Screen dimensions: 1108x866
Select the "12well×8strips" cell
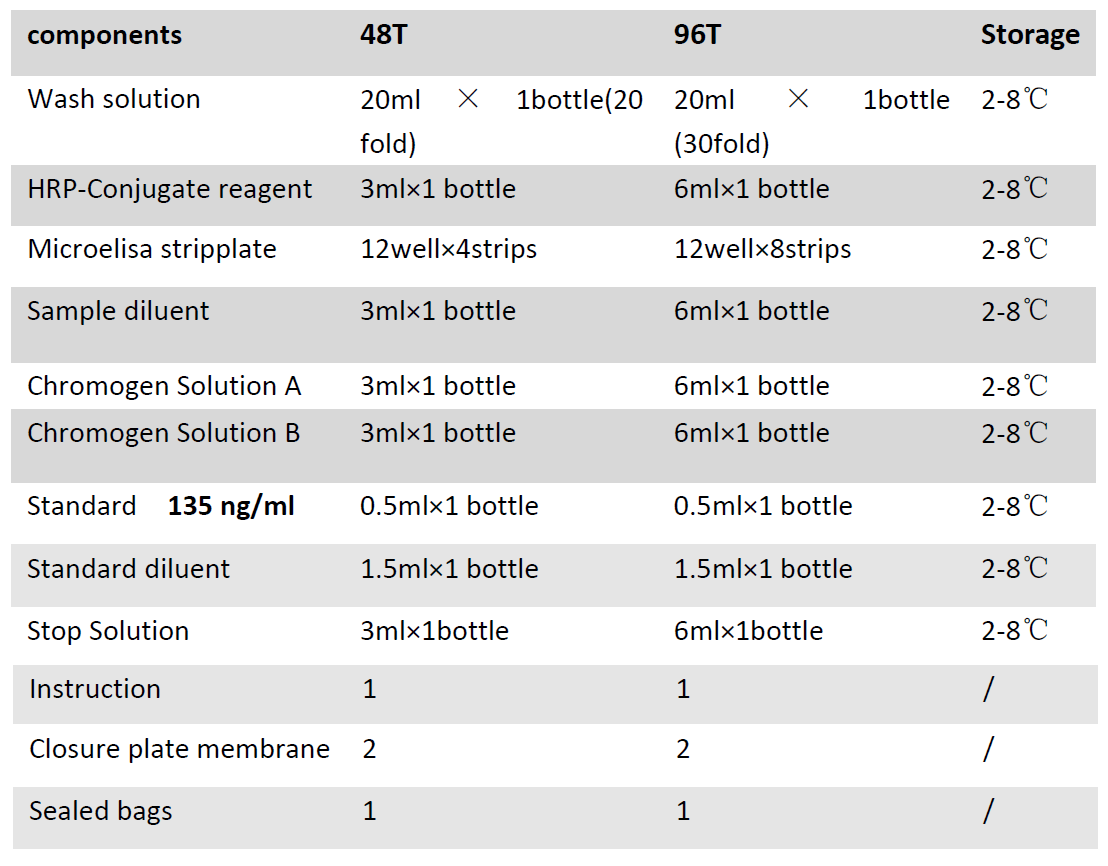point(763,249)
